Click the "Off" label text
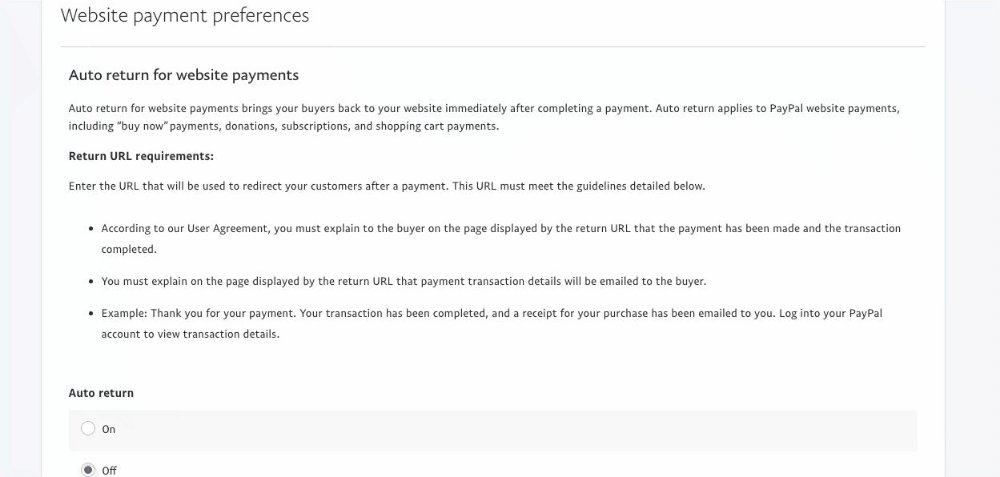 point(110,470)
